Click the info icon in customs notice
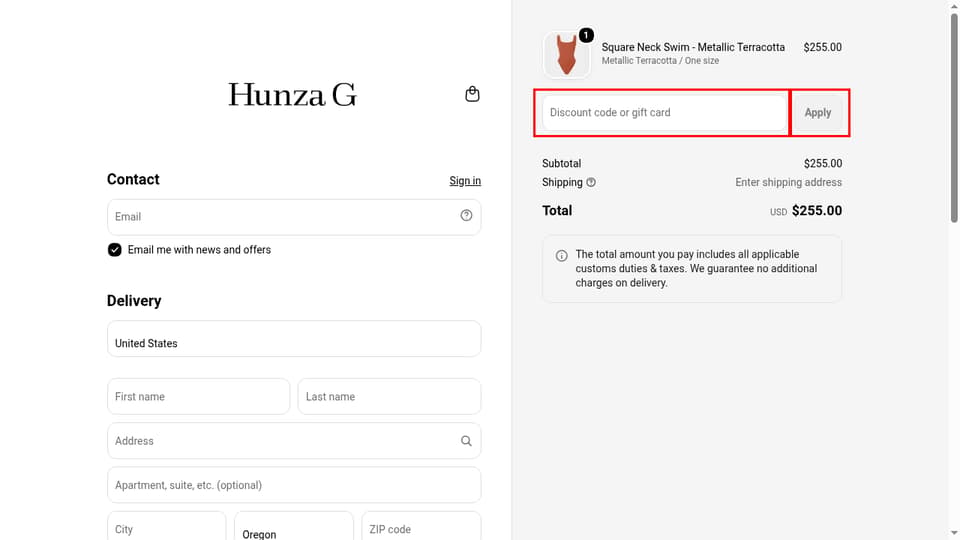The height and width of the screenshot is (540, 960). 561,256
